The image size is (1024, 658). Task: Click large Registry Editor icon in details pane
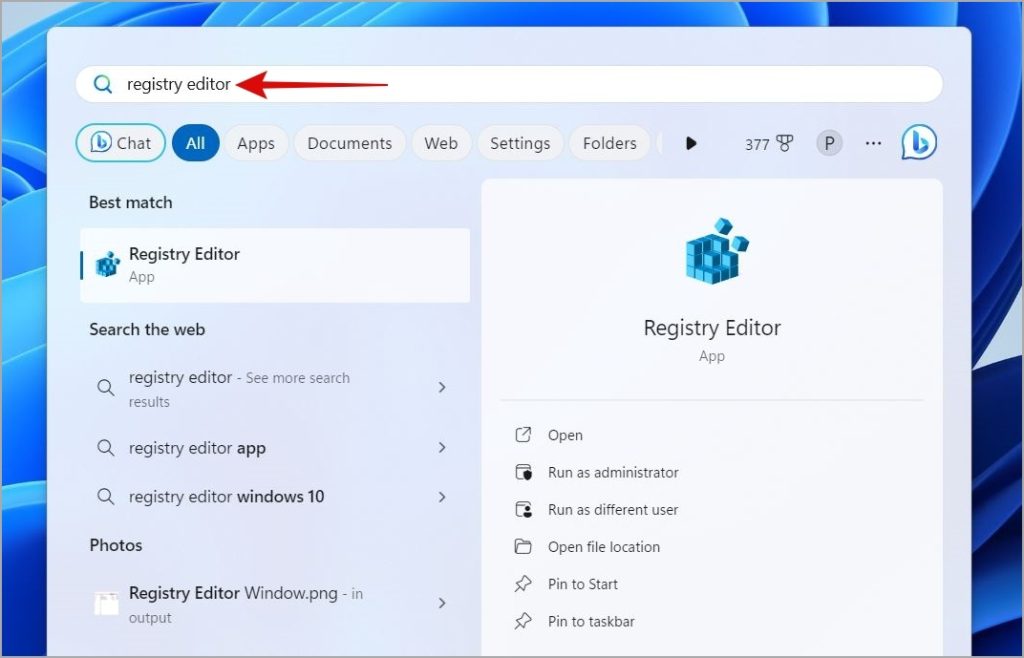coord(716,251)
